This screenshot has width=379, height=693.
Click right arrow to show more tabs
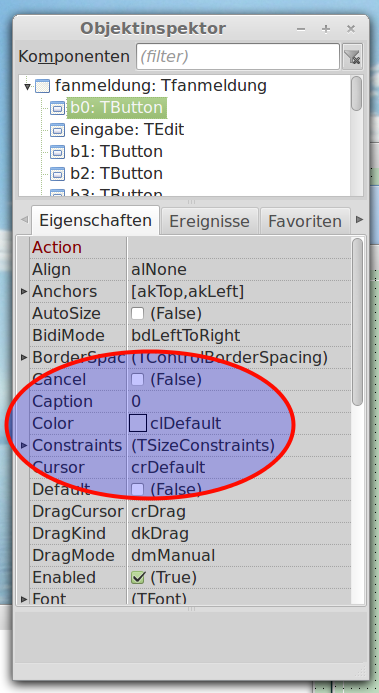(x=360, y=220)
